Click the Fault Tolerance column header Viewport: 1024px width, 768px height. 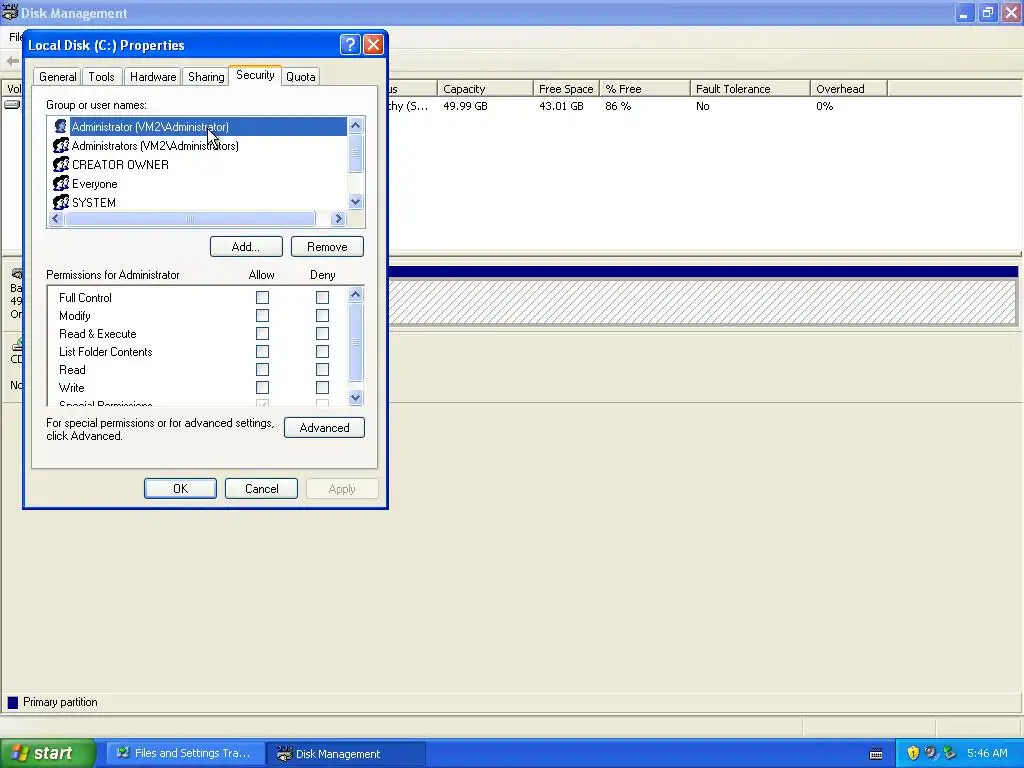pyautogui.click(x=750, y=89)
